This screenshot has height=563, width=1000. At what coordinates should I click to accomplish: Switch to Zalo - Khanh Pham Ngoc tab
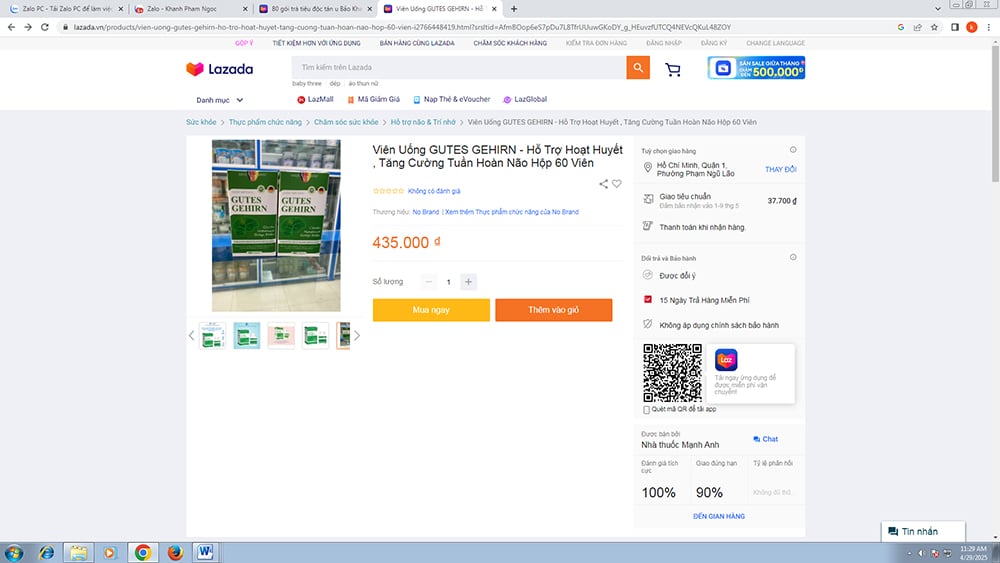coord(189,9)
